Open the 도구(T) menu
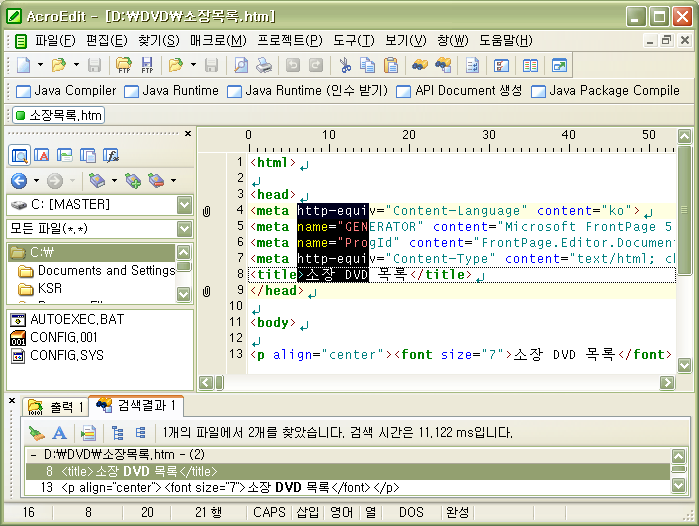Screen dimensions: 699x526 354,41
